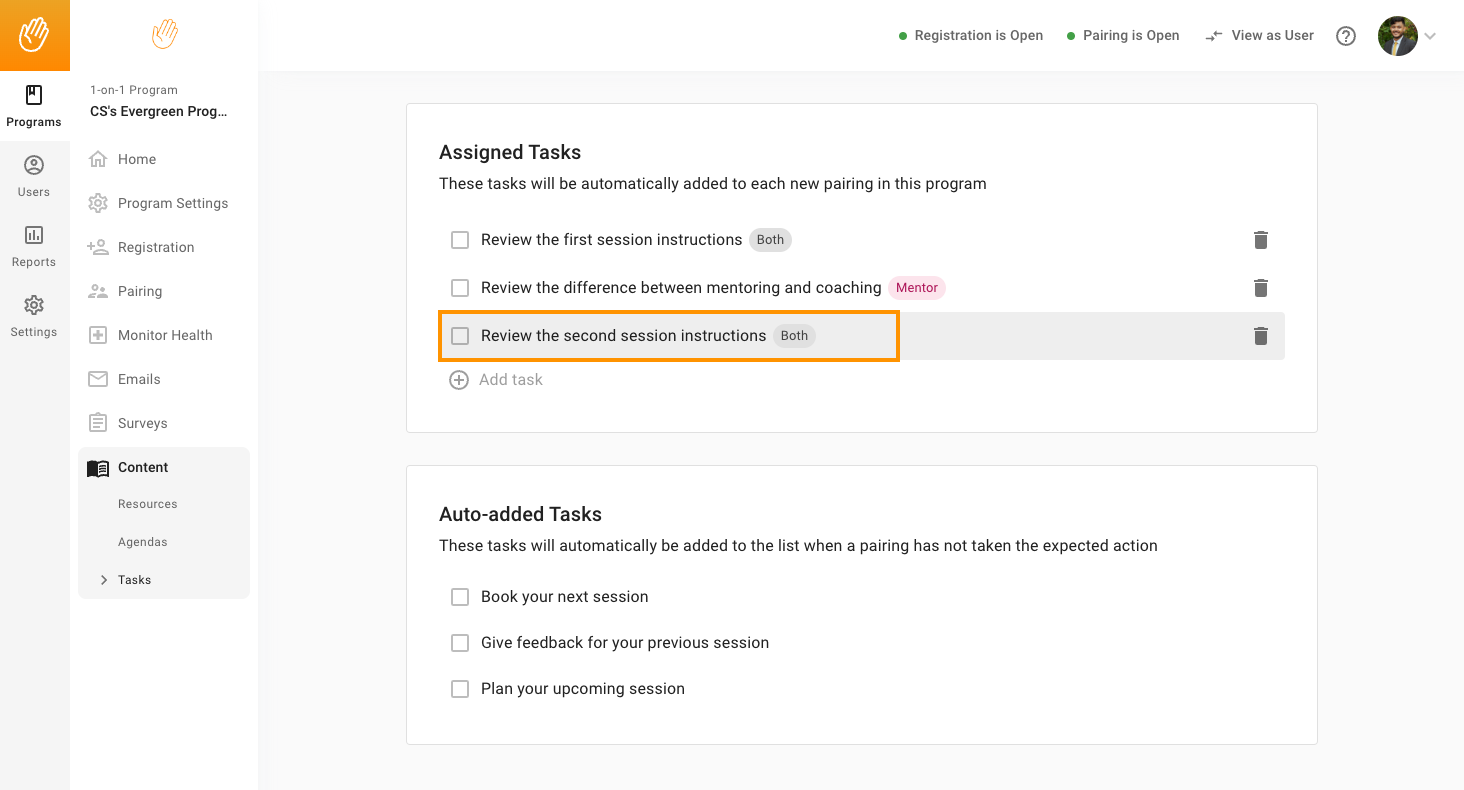Click the user profile avatar
The image size is (1464, 790).
click(x=1398, y=36)
